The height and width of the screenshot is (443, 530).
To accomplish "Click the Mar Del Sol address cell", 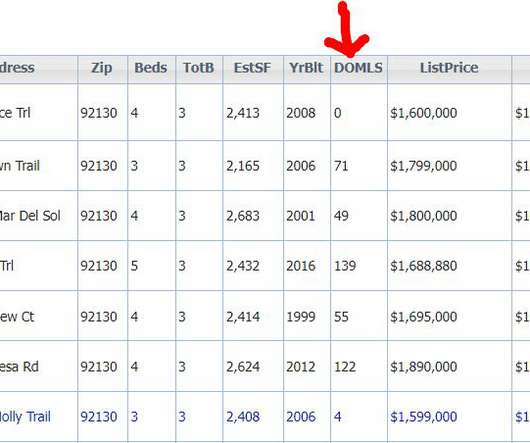I will [30, 216].
